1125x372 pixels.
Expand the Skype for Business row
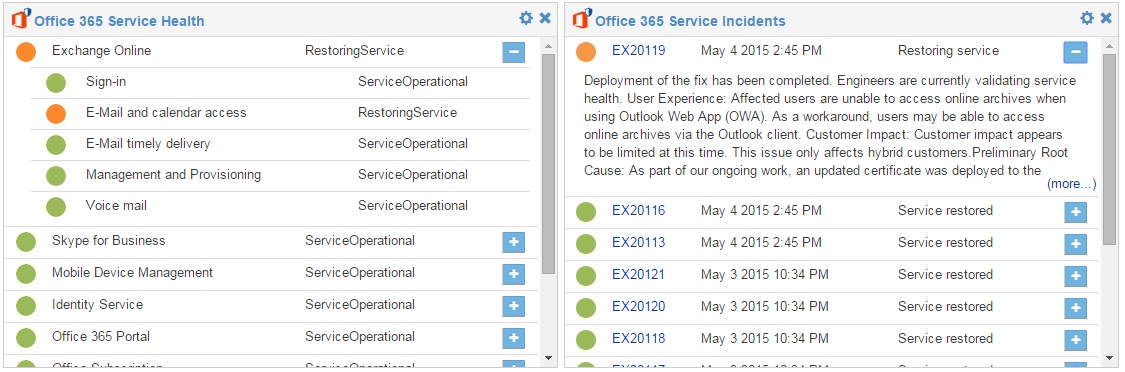click(514, 243)
